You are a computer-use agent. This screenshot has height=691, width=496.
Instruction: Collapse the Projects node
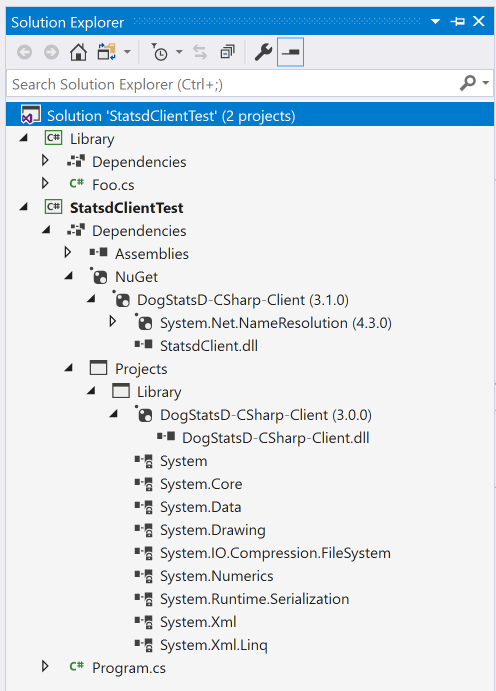pyautogui.click(x=69, y=368)
